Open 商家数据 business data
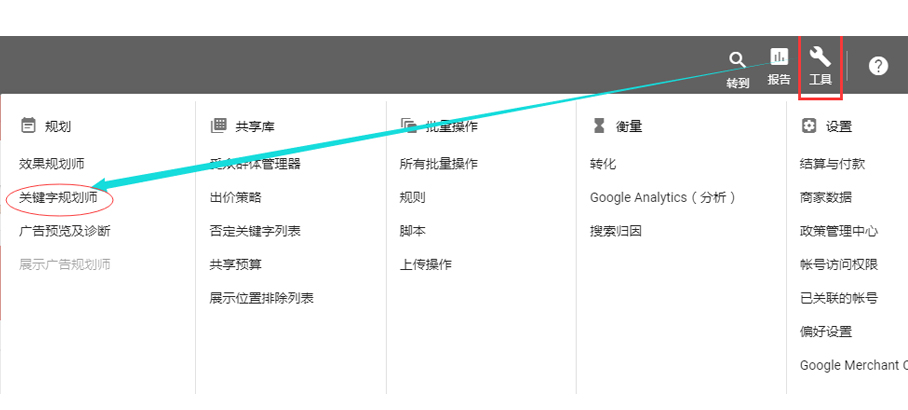The height and width of the screenshot is (410, 908). click(x=826, y=197)
